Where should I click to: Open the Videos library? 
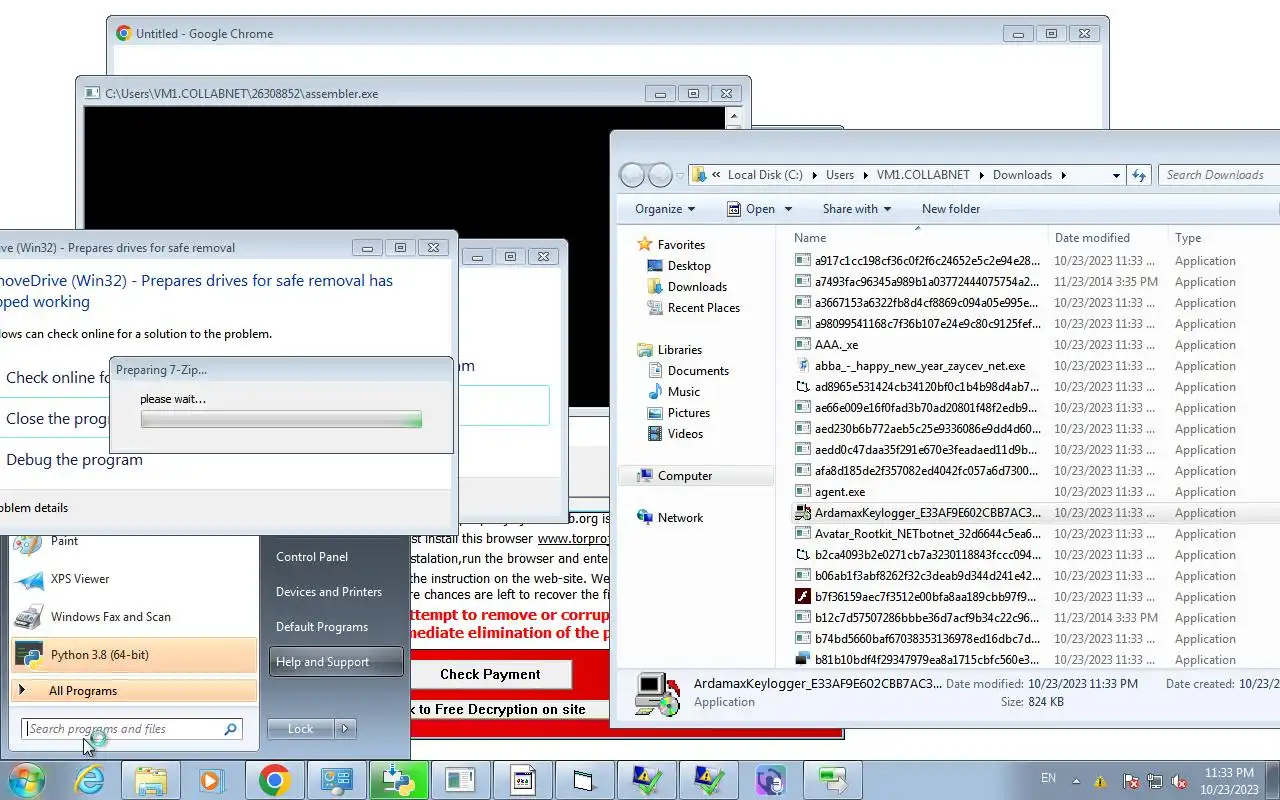point(685,434)
